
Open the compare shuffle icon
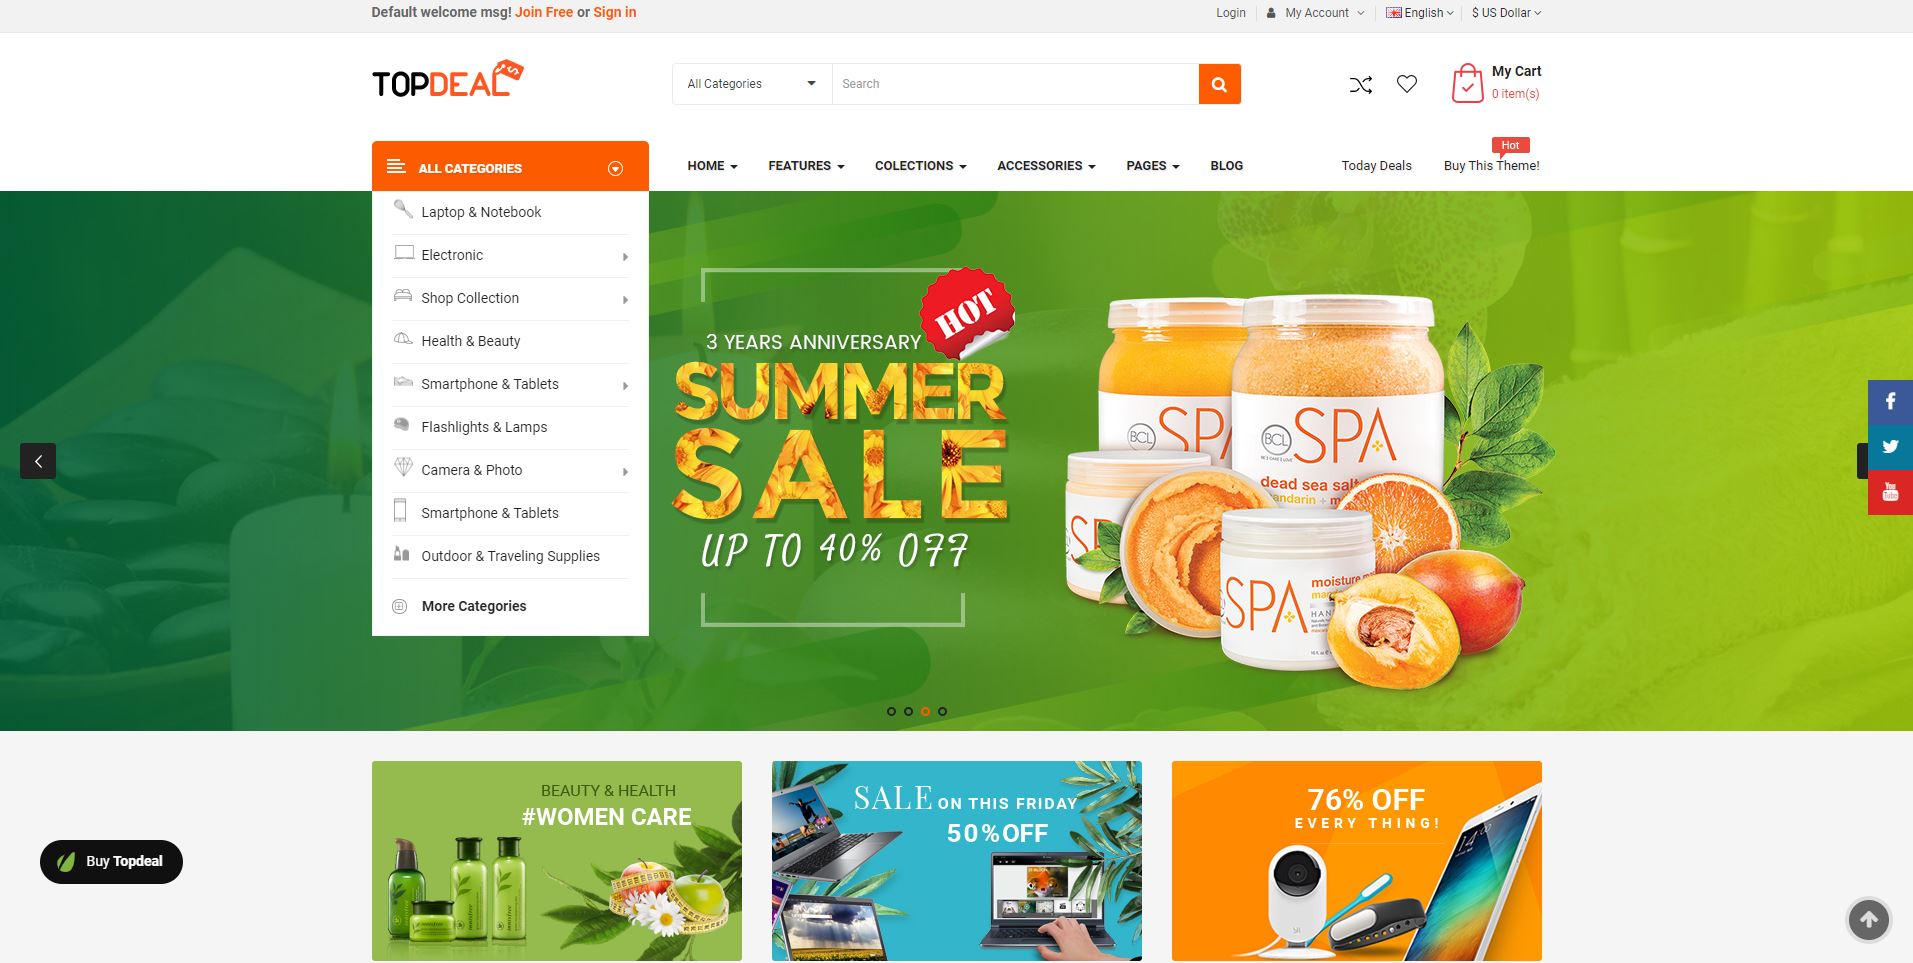coord(1361,85)
